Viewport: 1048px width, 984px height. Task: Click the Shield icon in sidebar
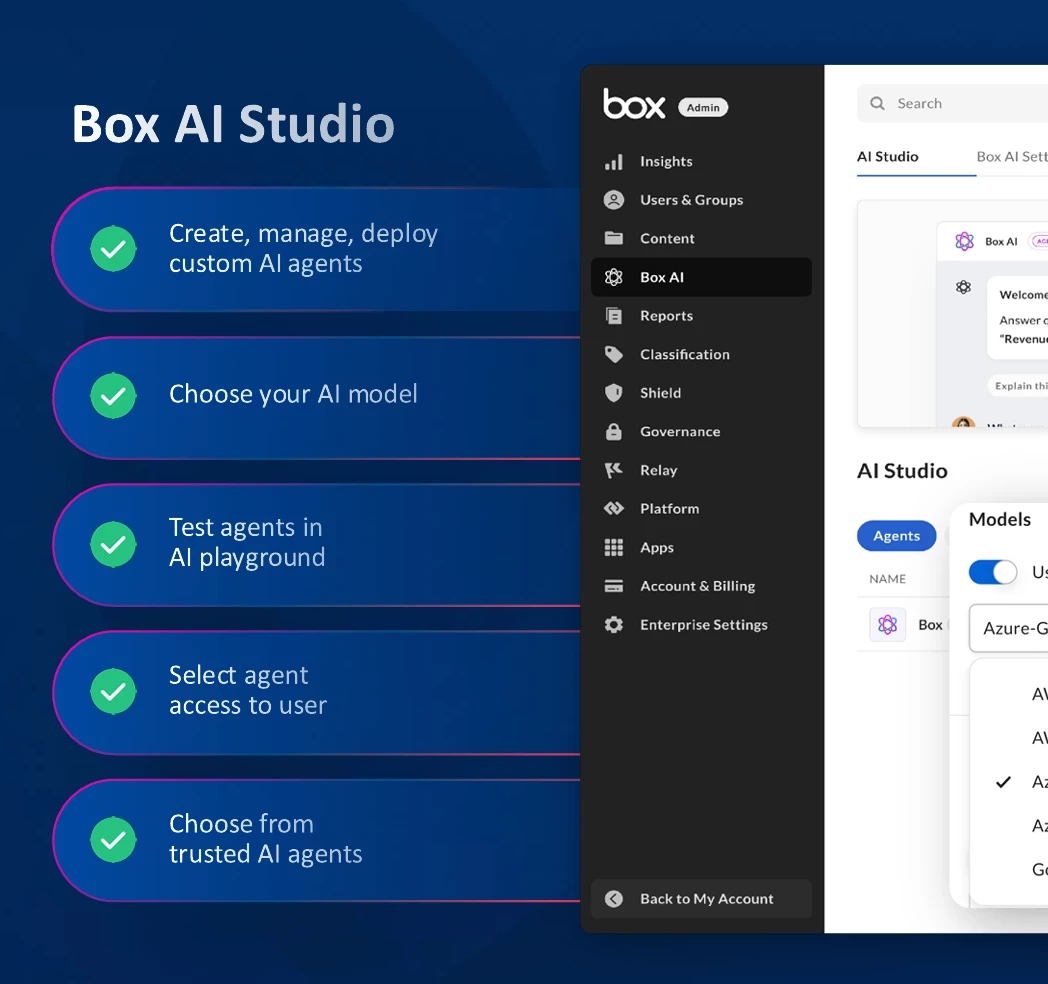pyautogui.click(x=614, y=393)
